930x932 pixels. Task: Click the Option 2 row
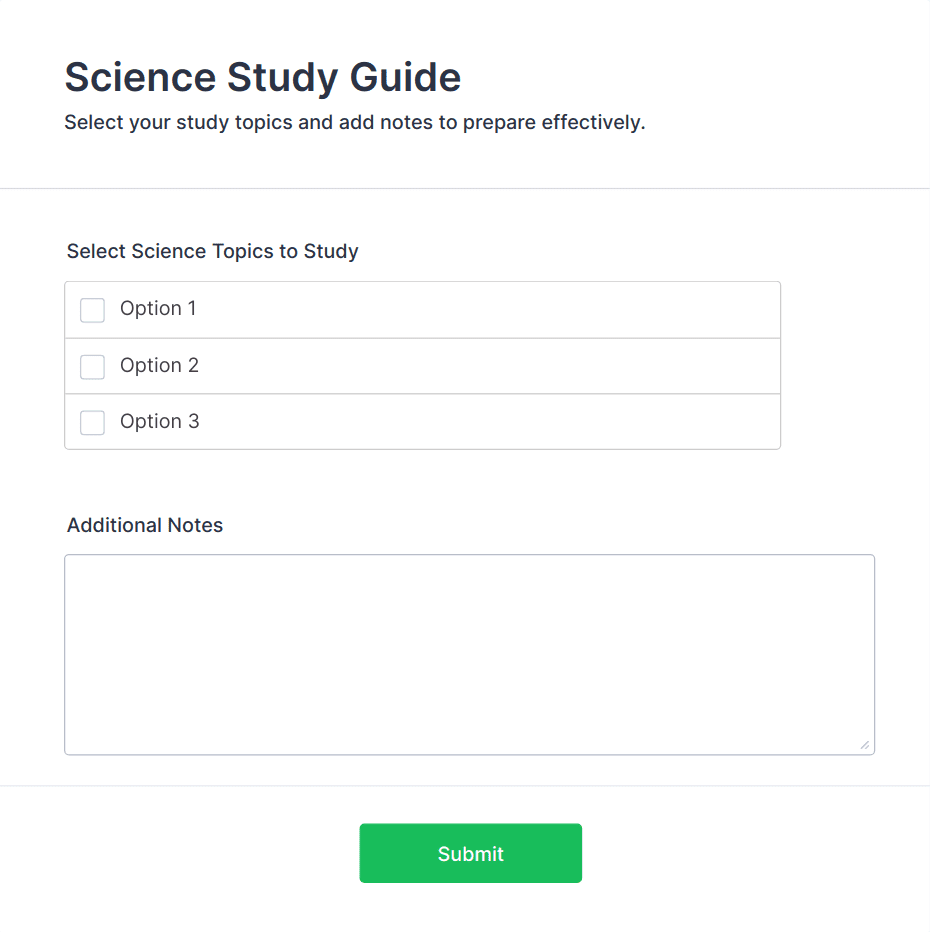click(x=422, y=366)
